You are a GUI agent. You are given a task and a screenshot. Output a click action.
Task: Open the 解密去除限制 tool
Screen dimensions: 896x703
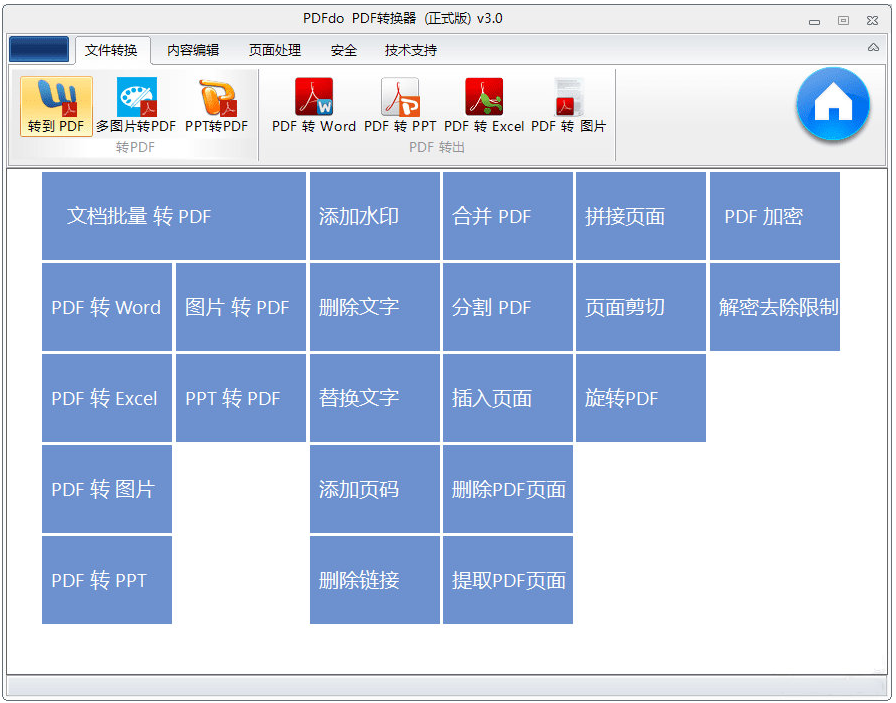(x=774, y=307)
